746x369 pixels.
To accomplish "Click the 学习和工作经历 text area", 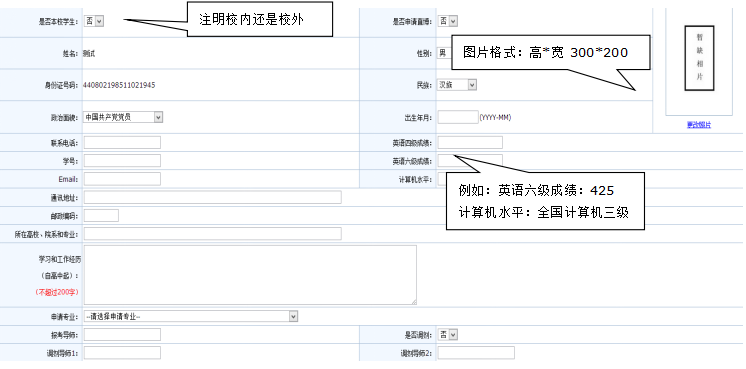I will coord(250,275).
